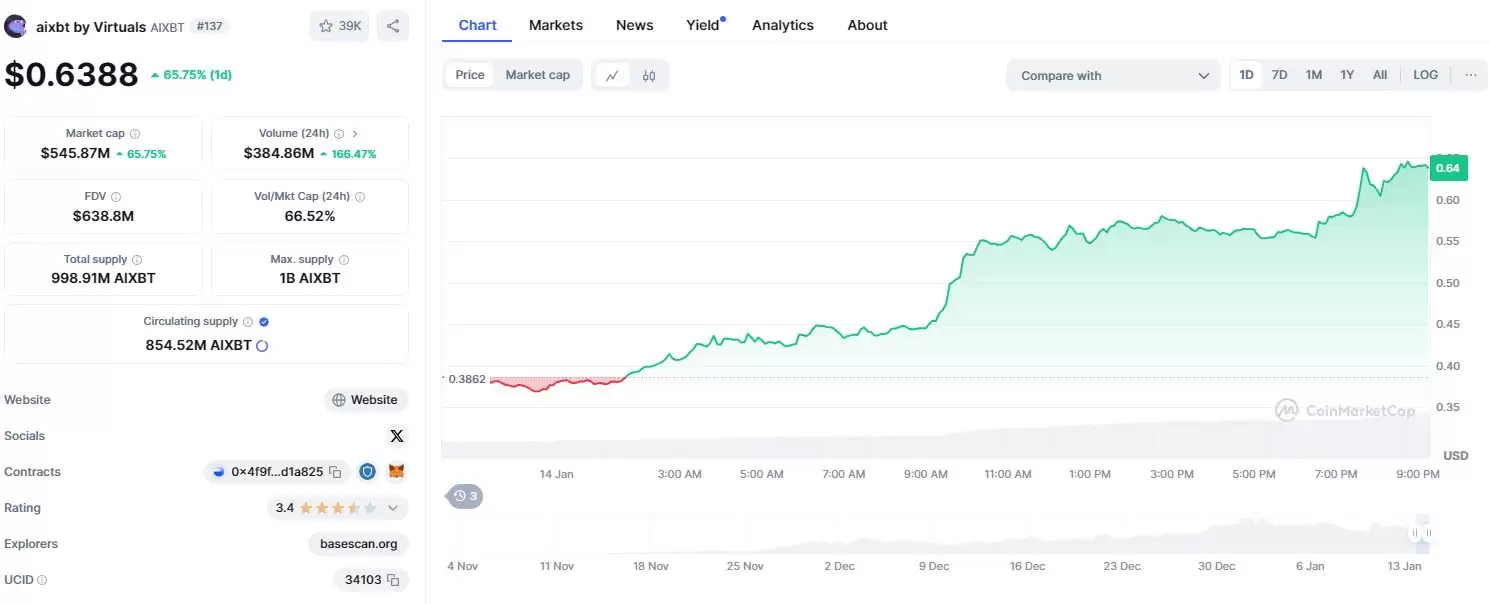Select the Price chart toggle
Viewport: 1490px width, 604px height.
470,75
